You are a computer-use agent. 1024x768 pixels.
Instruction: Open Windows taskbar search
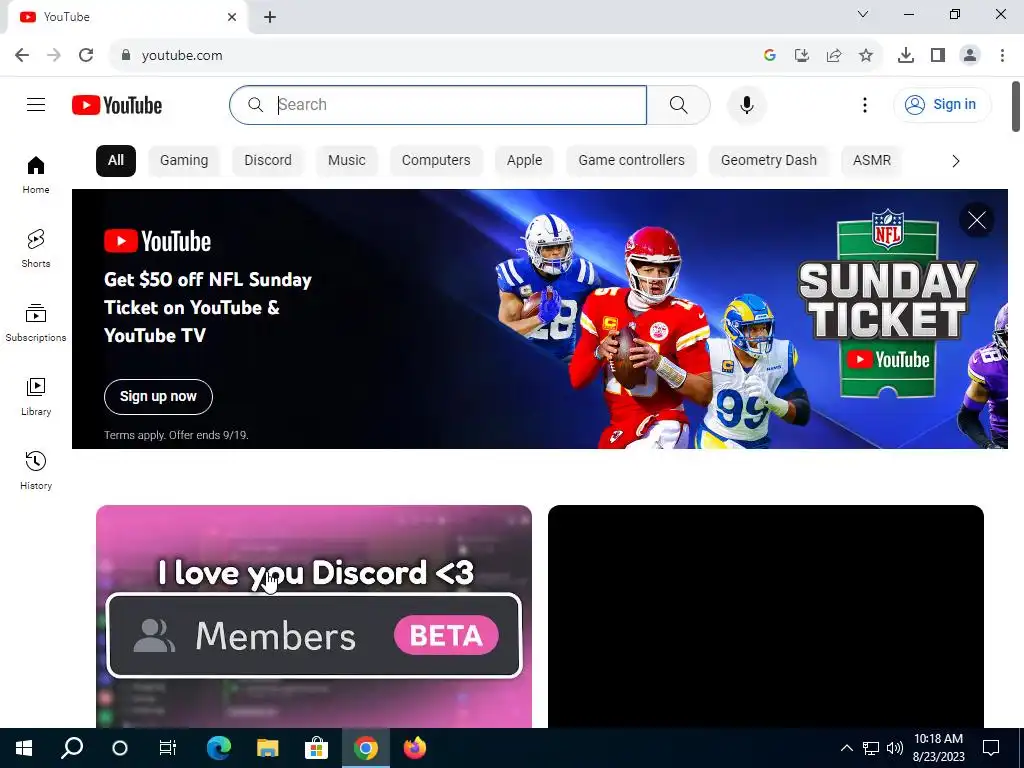72,748
